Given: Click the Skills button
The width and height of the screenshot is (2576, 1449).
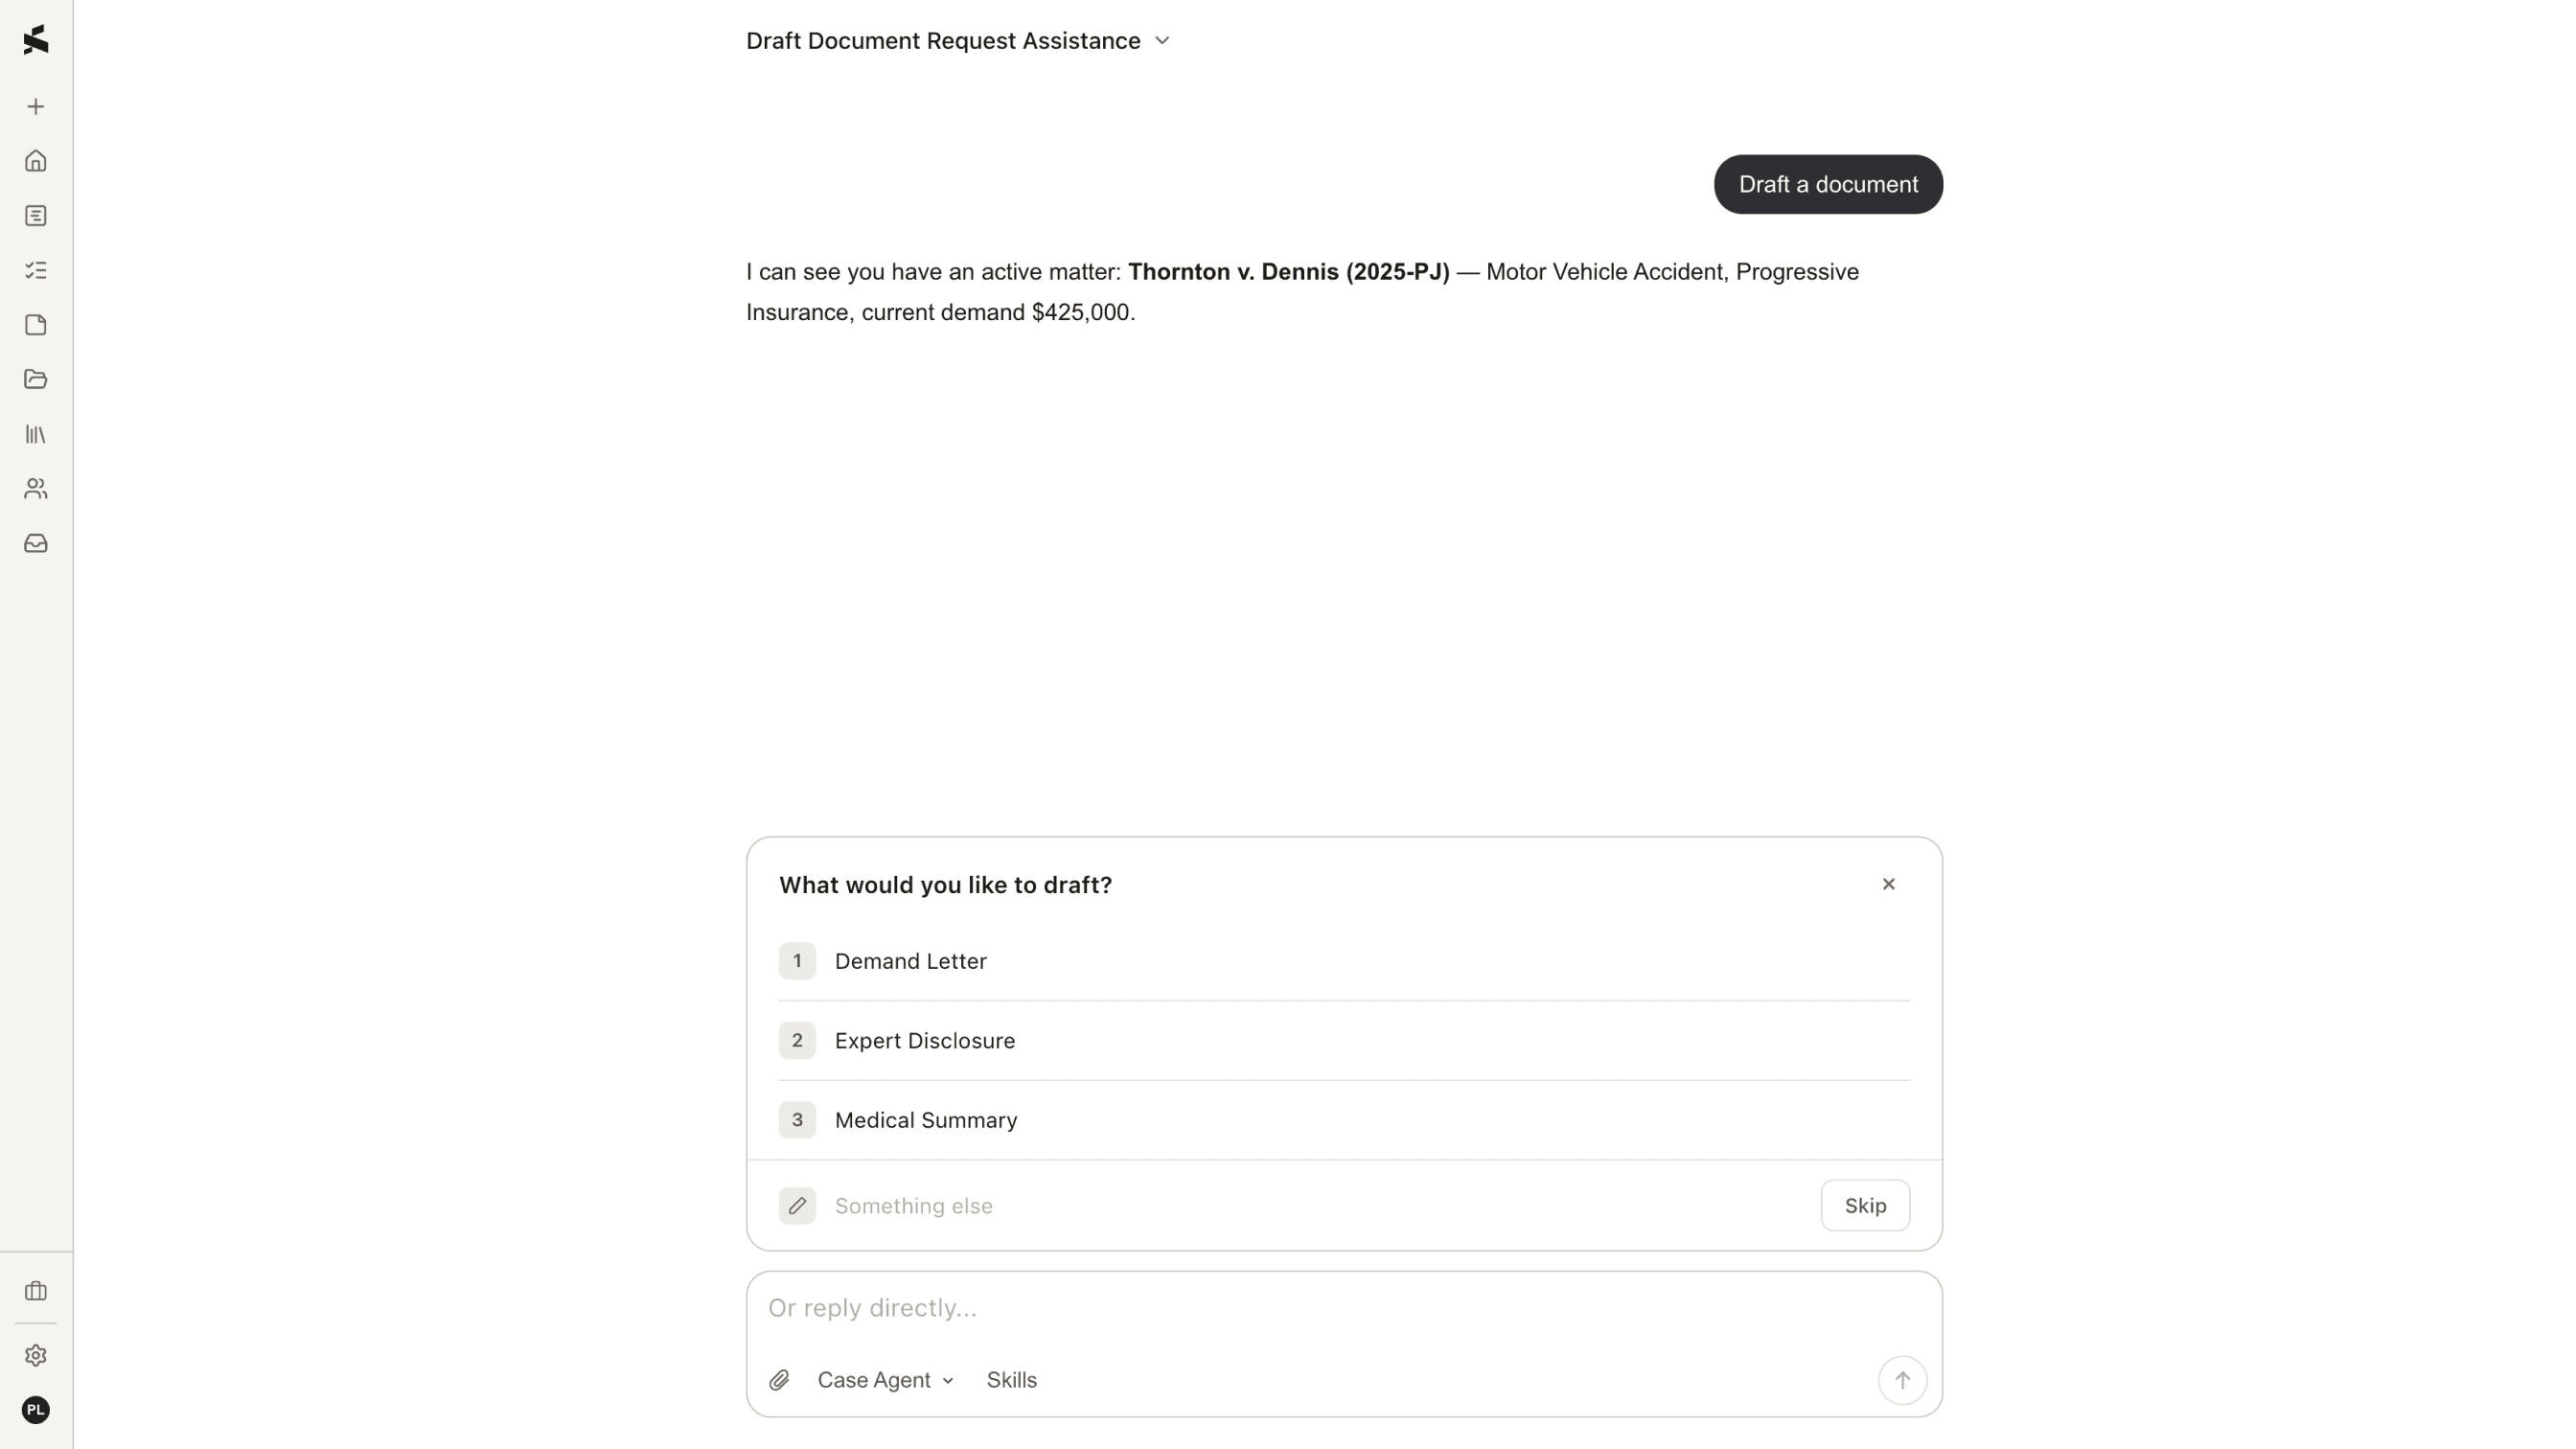Looking at the screenshot, I should (1011, 1380).
